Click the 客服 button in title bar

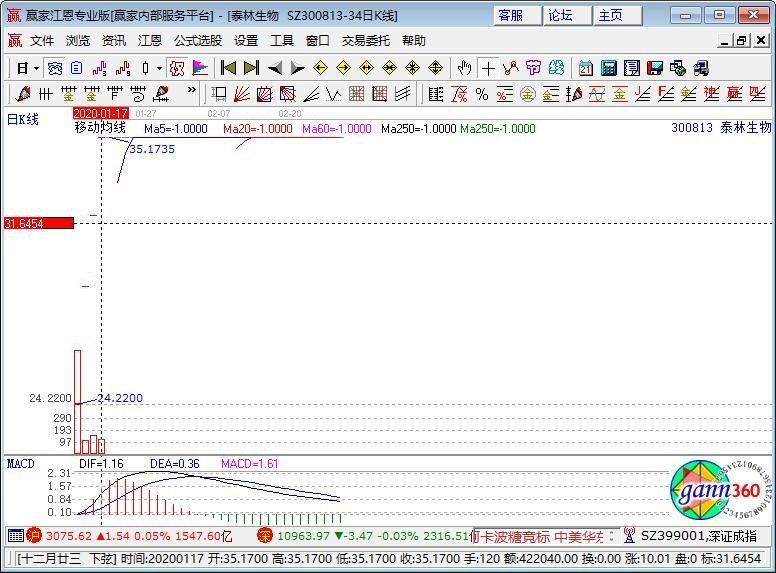click(x=516, y=15)
